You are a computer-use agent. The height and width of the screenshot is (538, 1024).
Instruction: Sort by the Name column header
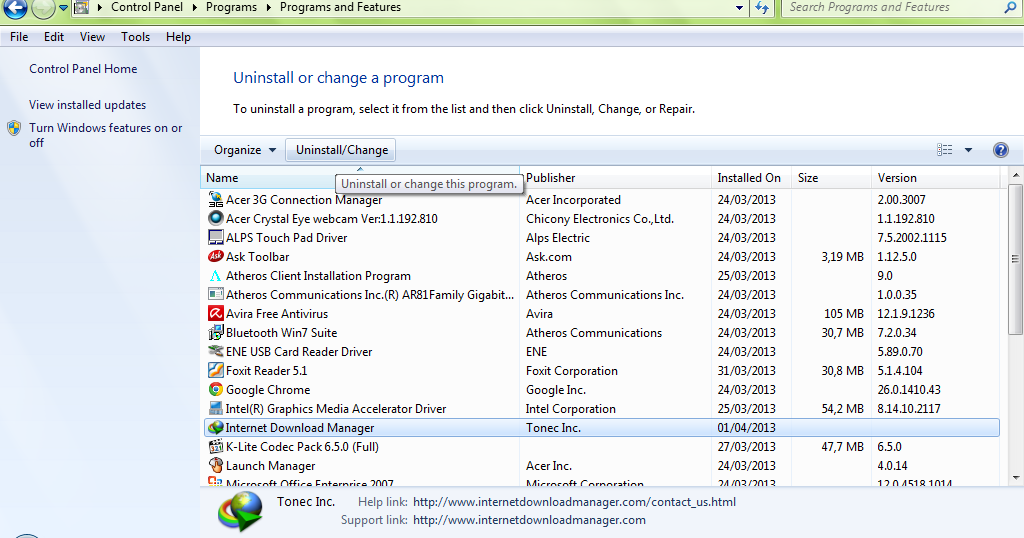tap(360, 178)
